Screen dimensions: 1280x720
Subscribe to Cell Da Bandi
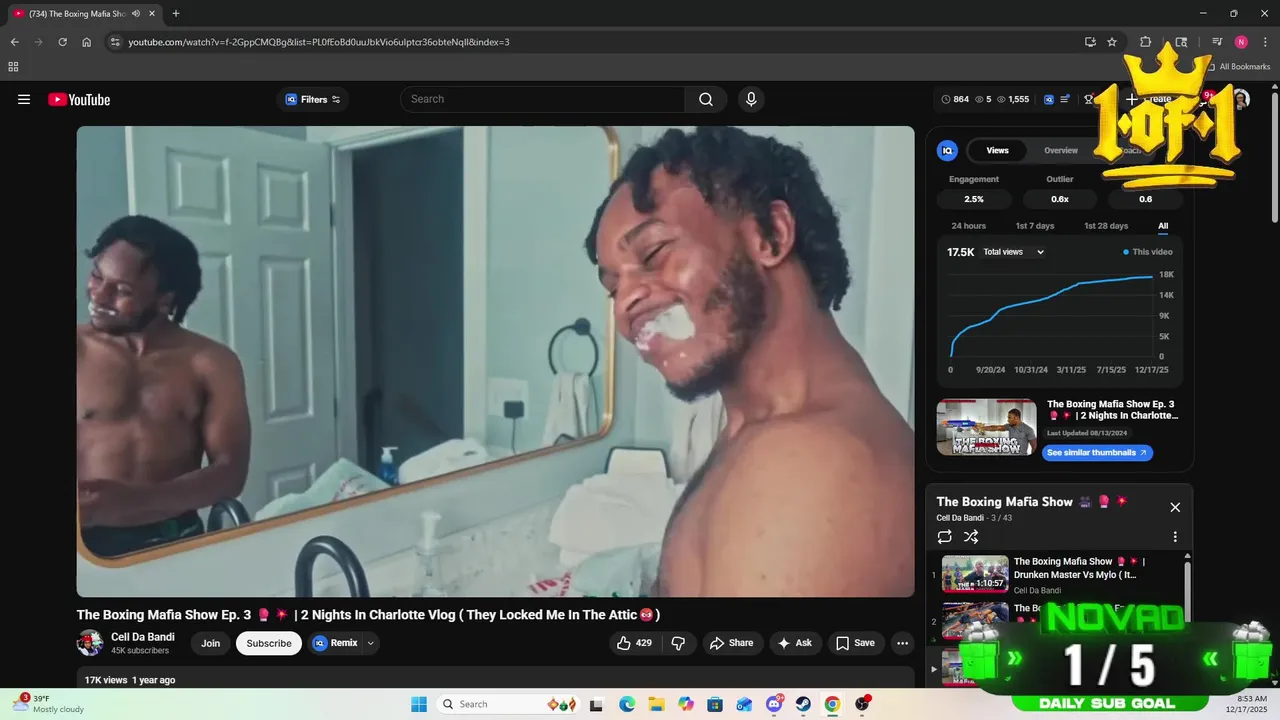point(269,643)
